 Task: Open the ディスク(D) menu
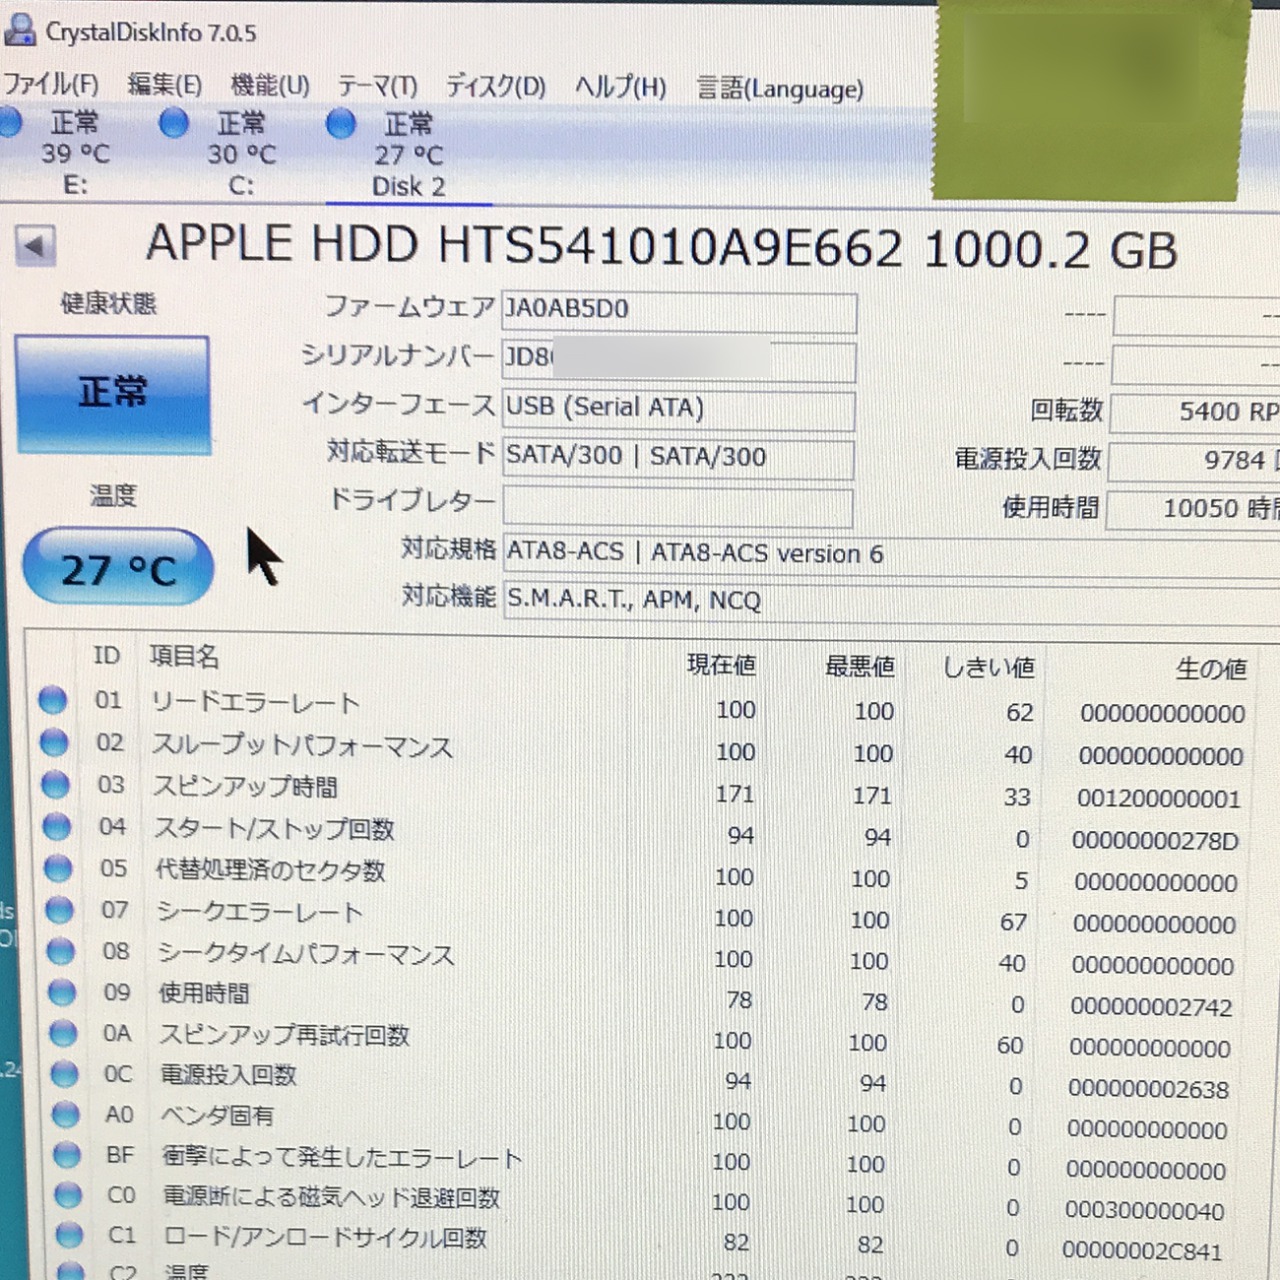(x=496, y=87)
